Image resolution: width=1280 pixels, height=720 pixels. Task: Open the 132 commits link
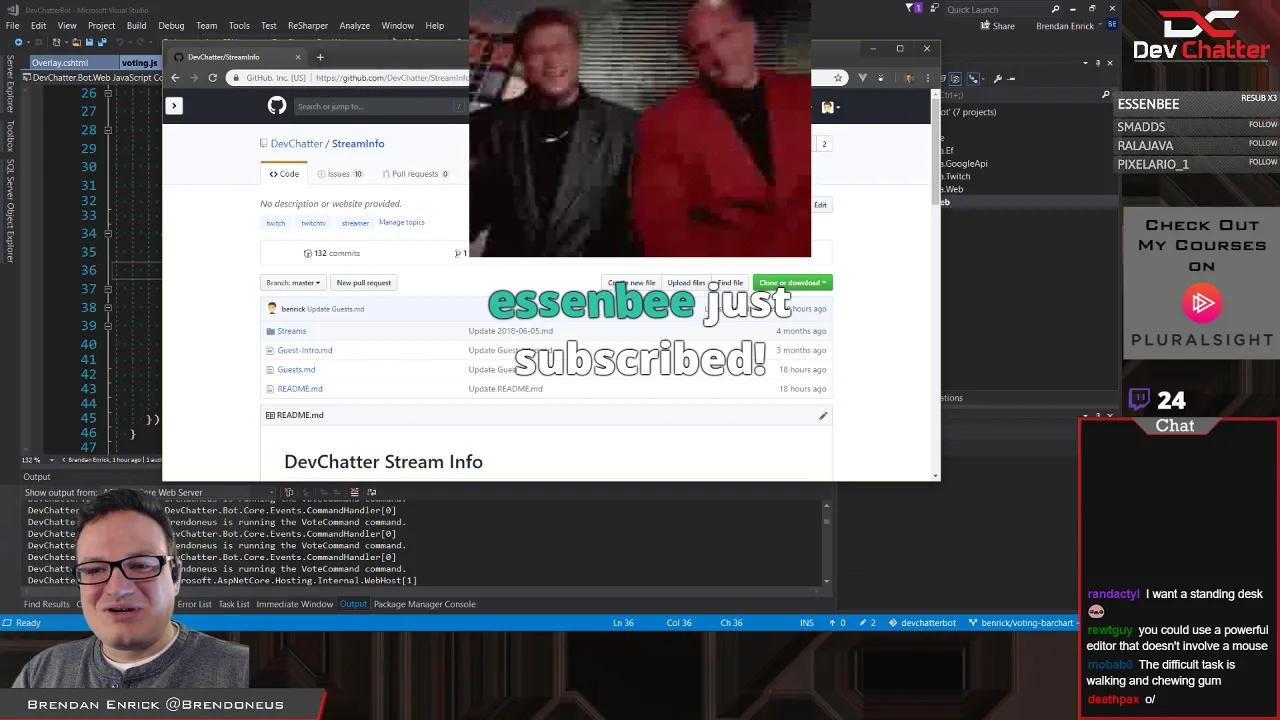(331, 253)
